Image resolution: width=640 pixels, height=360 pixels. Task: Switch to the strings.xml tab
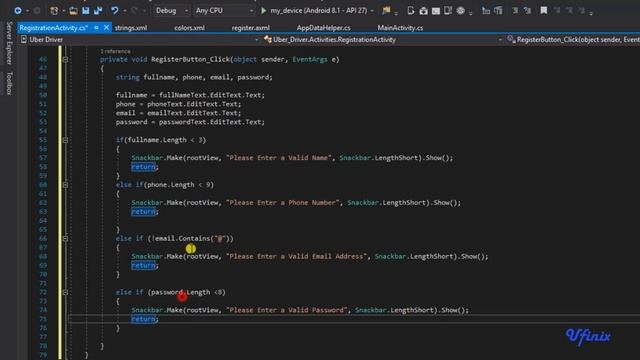click(131, 28)
